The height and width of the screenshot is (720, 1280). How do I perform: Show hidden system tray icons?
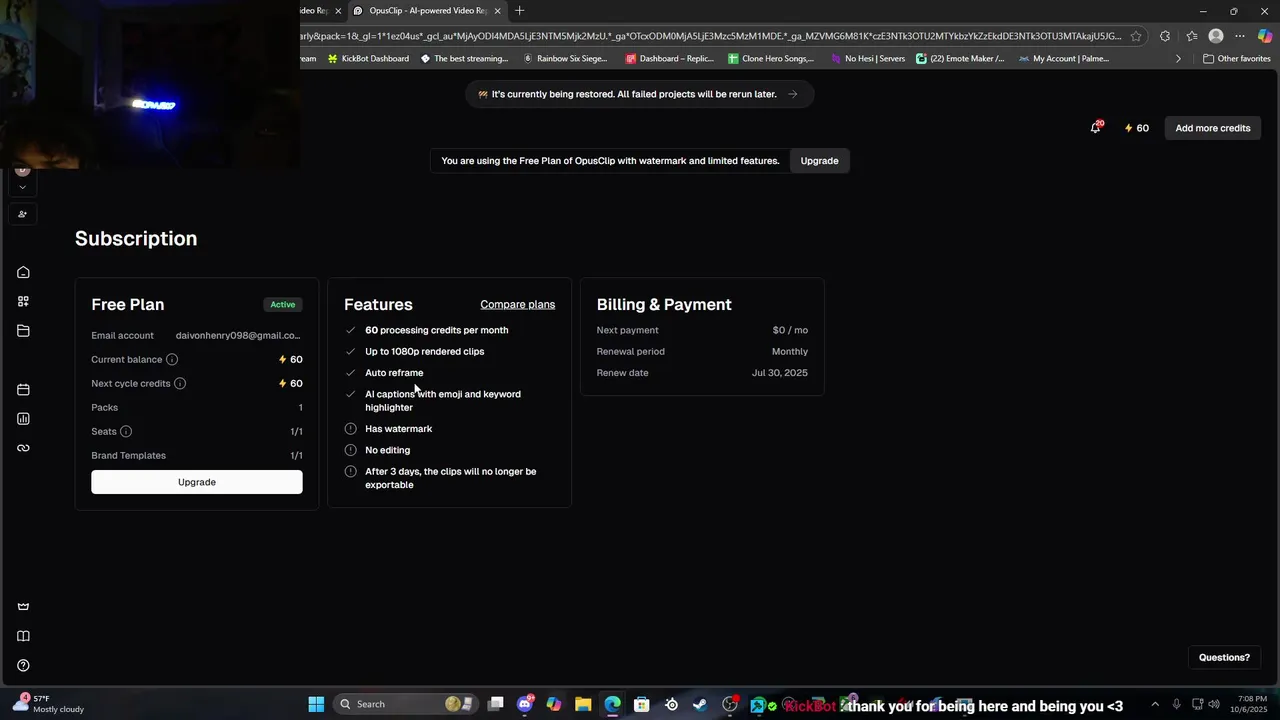1155,704
